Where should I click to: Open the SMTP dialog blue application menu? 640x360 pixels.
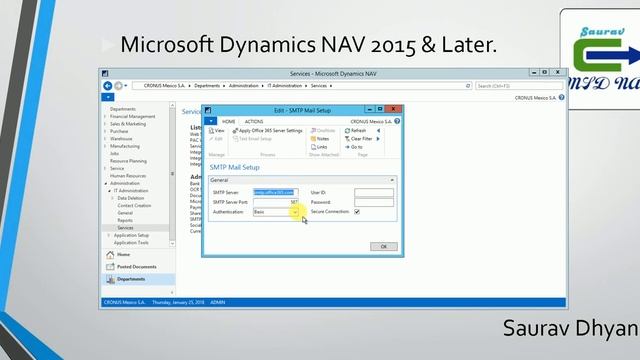tap(211, 121)
